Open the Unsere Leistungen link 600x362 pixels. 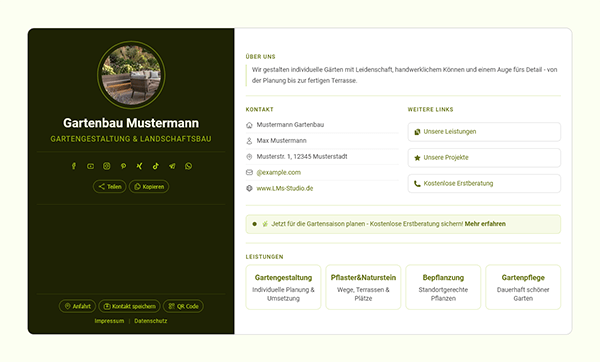coord(484,132)
